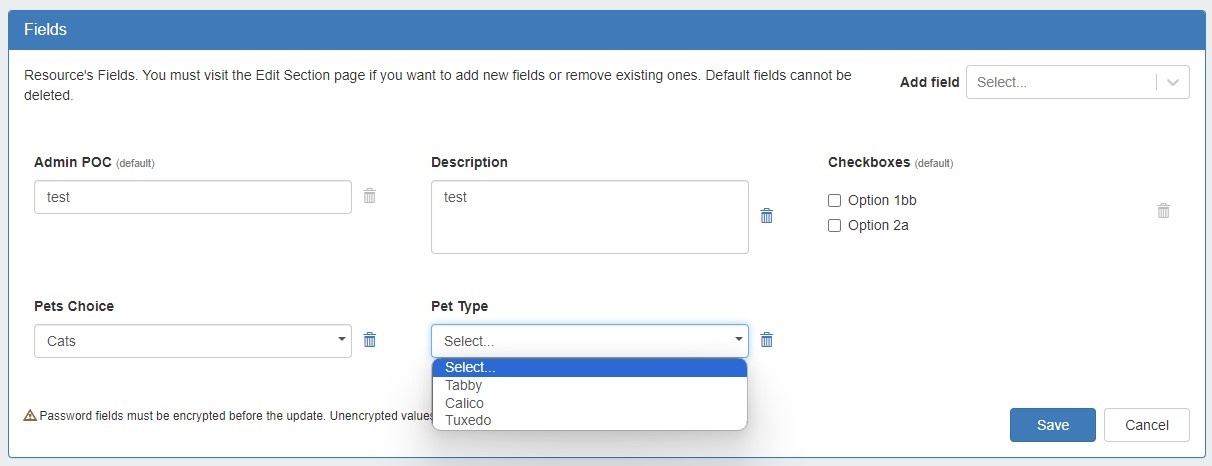Enable the Option 1bb checkbox
Image resolution: width=1212 pixels, height=466 pixels.
835,200
